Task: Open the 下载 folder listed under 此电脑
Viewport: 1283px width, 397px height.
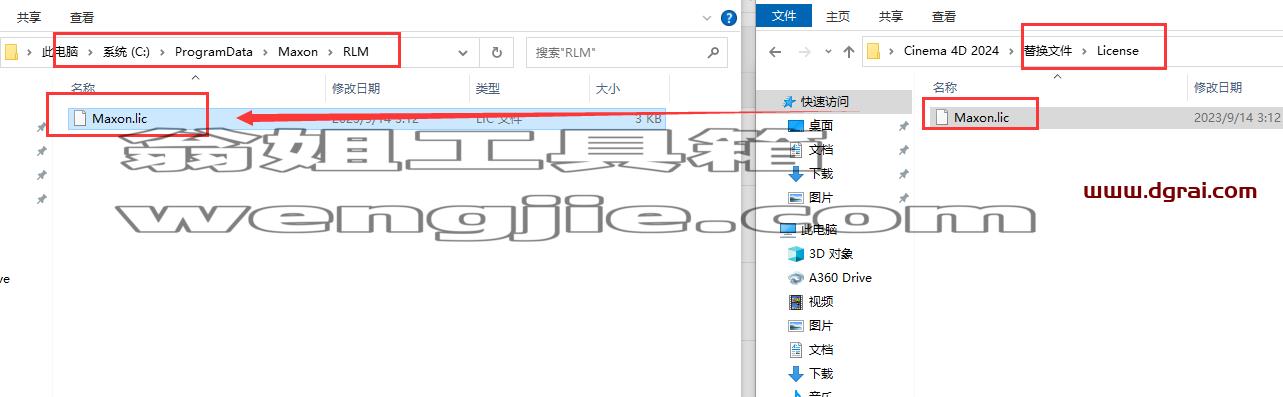Action: tap(821, 373)
